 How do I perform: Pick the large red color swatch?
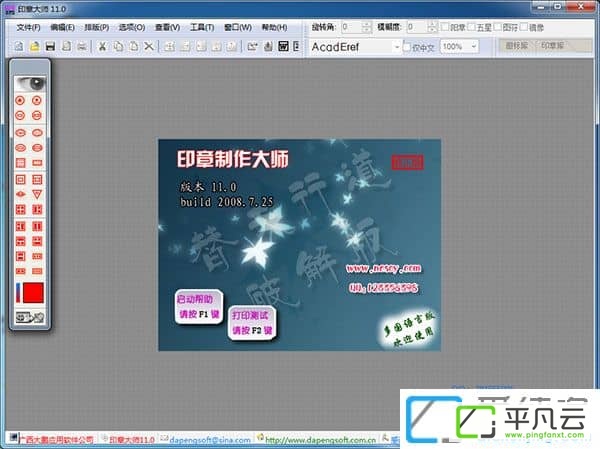(34, 293)
